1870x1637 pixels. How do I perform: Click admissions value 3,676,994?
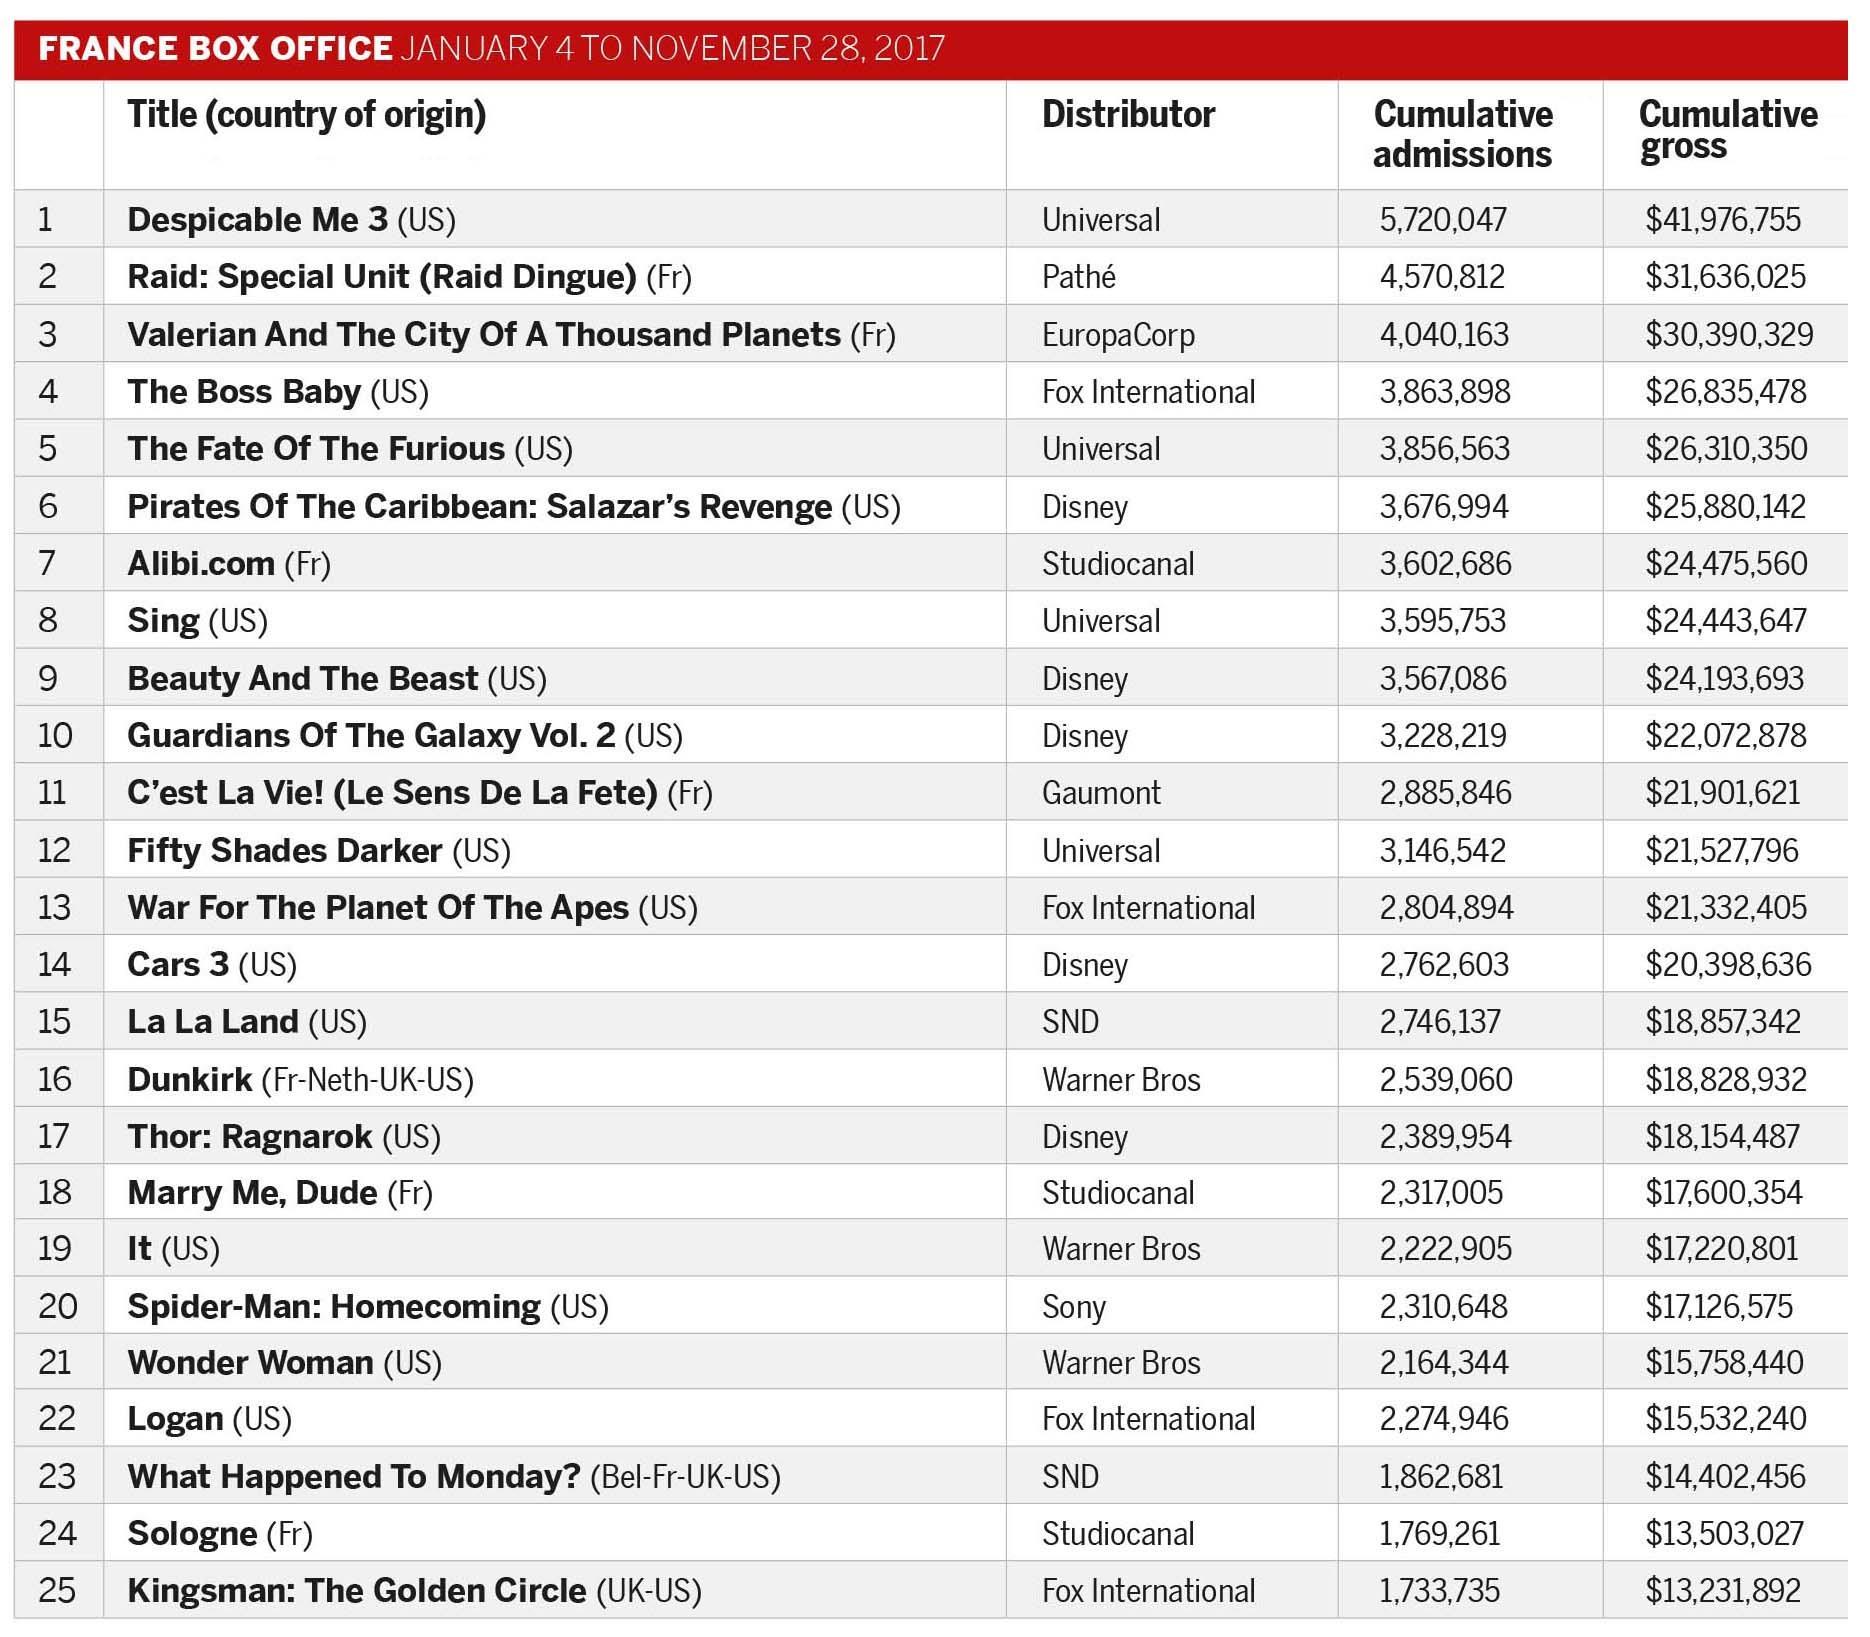pos(1444,506)
